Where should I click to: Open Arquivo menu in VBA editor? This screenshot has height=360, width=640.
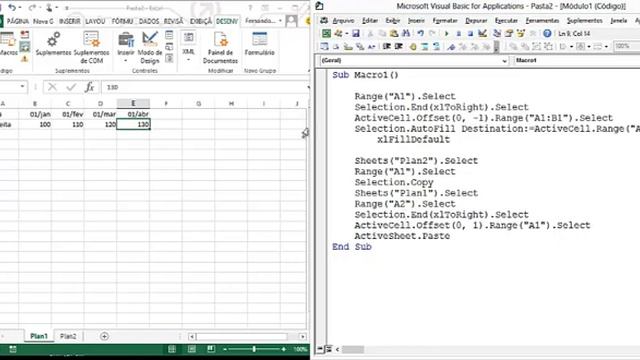(343, 20)
